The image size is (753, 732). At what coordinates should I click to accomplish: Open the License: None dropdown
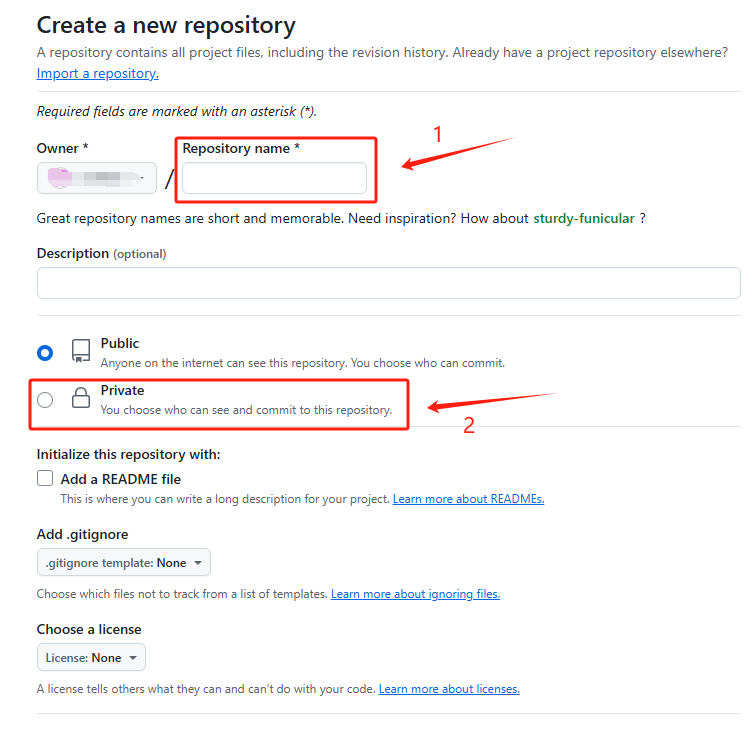coord(91,658)
